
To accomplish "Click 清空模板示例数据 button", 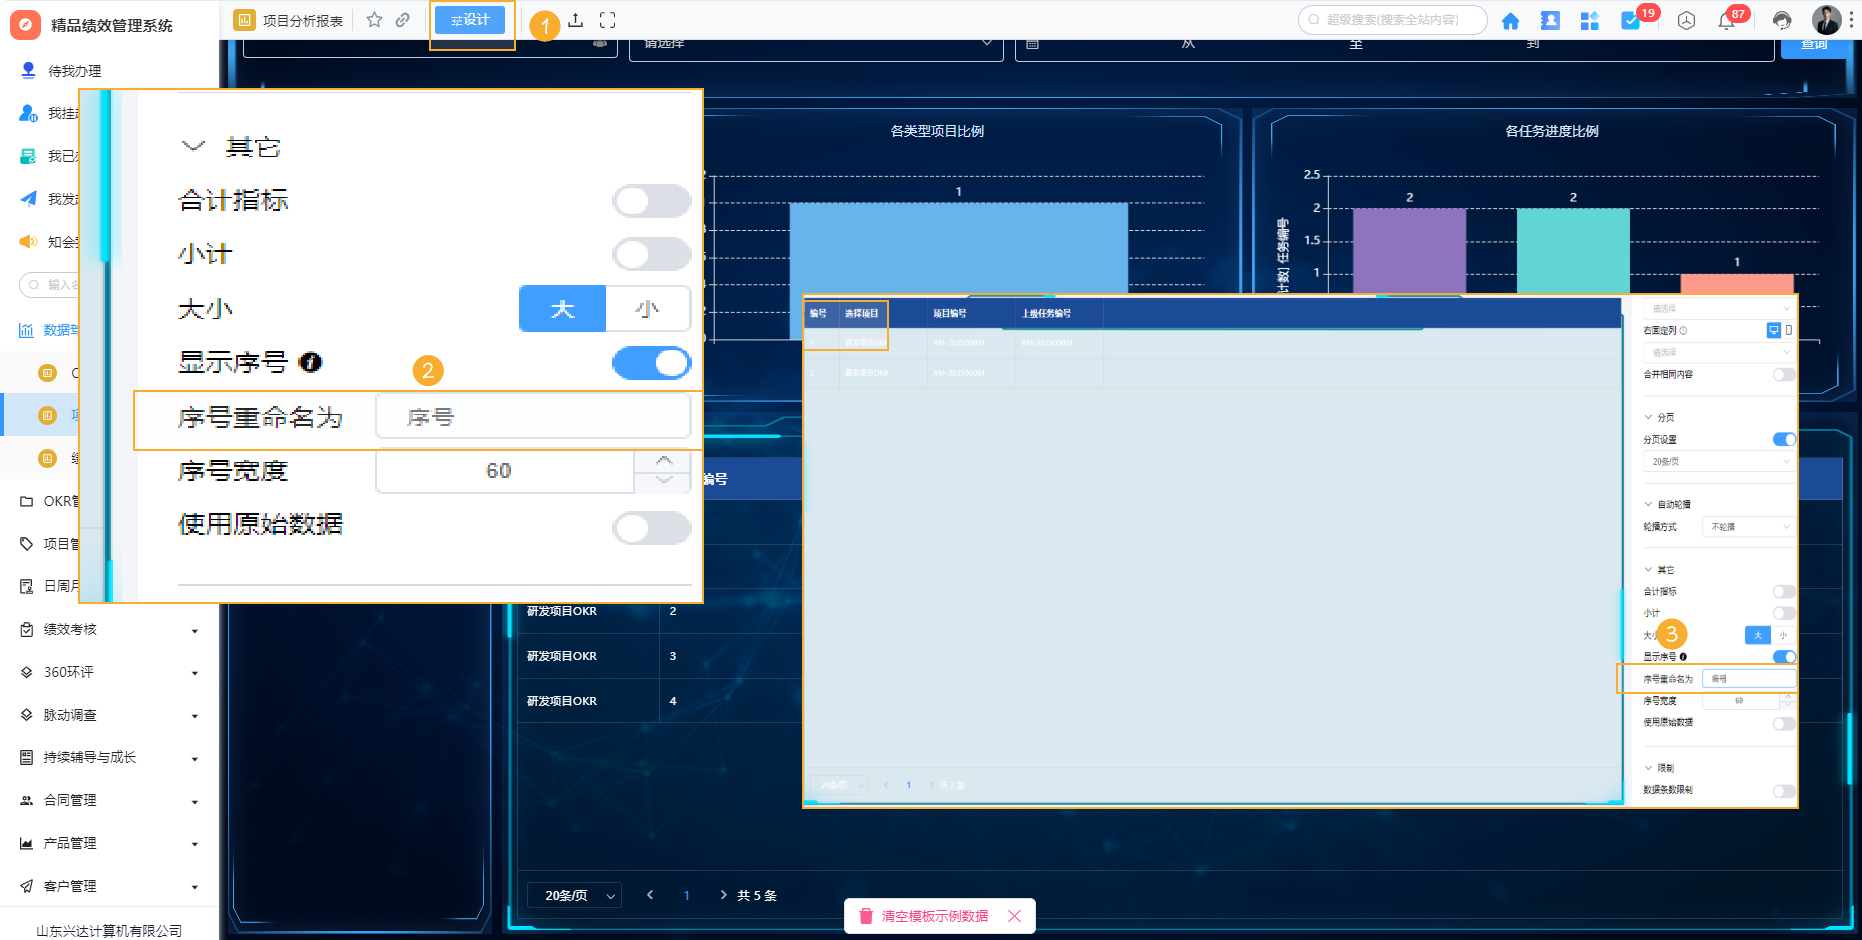I will 933,916.
